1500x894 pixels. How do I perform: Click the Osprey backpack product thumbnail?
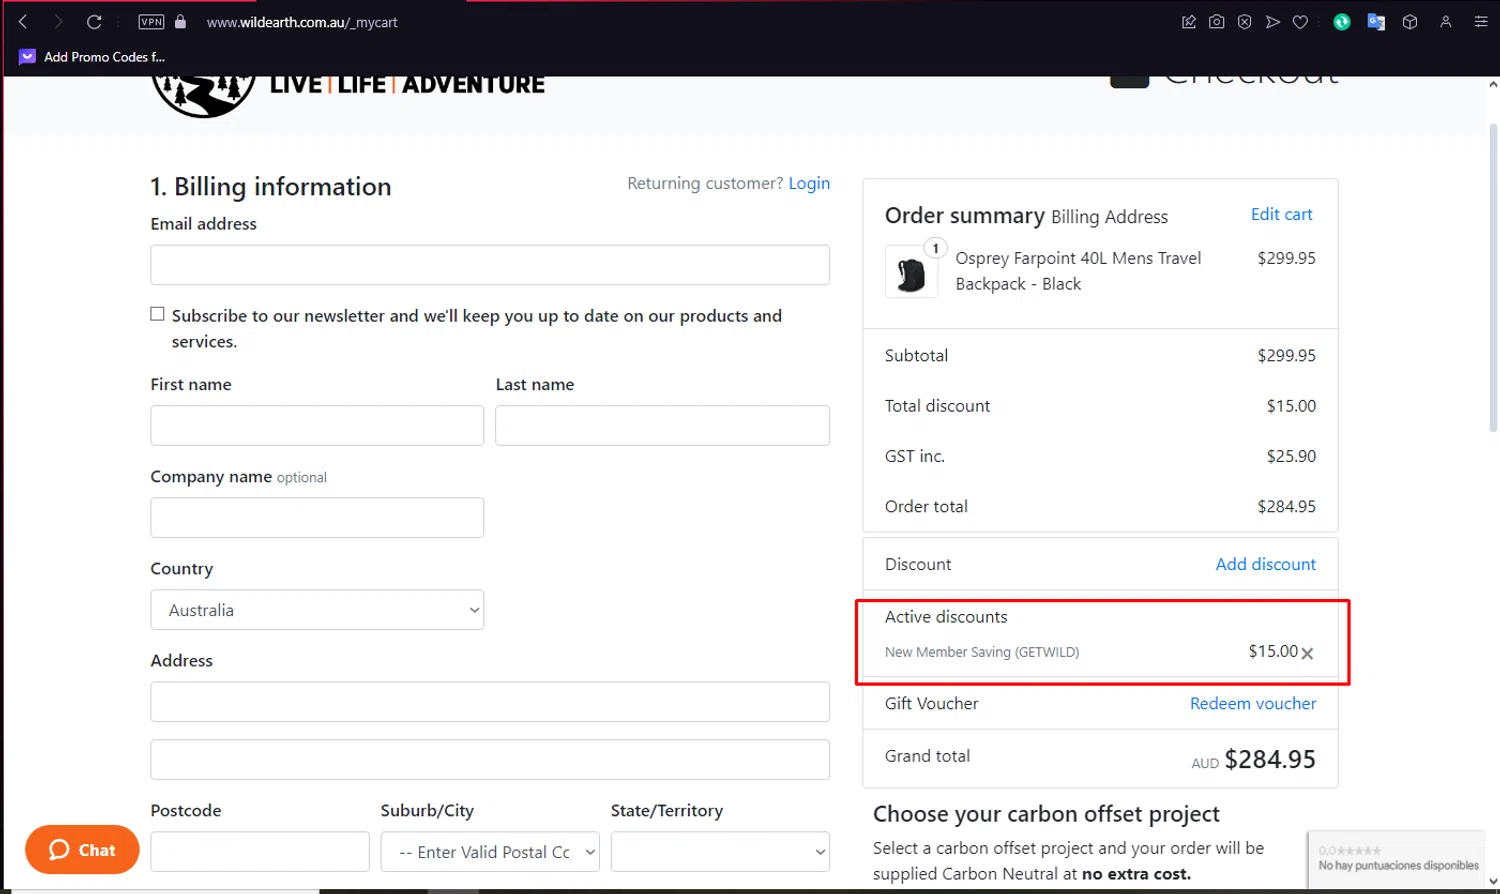click(x=911, y=272)
